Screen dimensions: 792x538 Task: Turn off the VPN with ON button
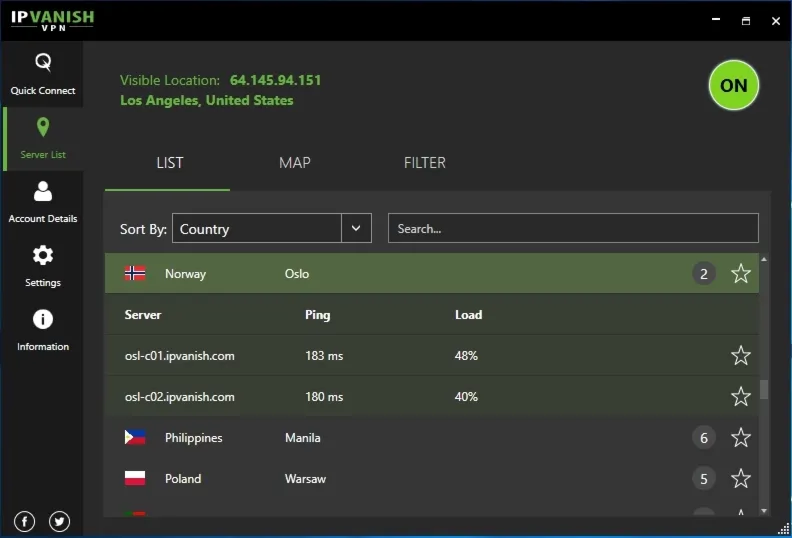tap(733, 85)
